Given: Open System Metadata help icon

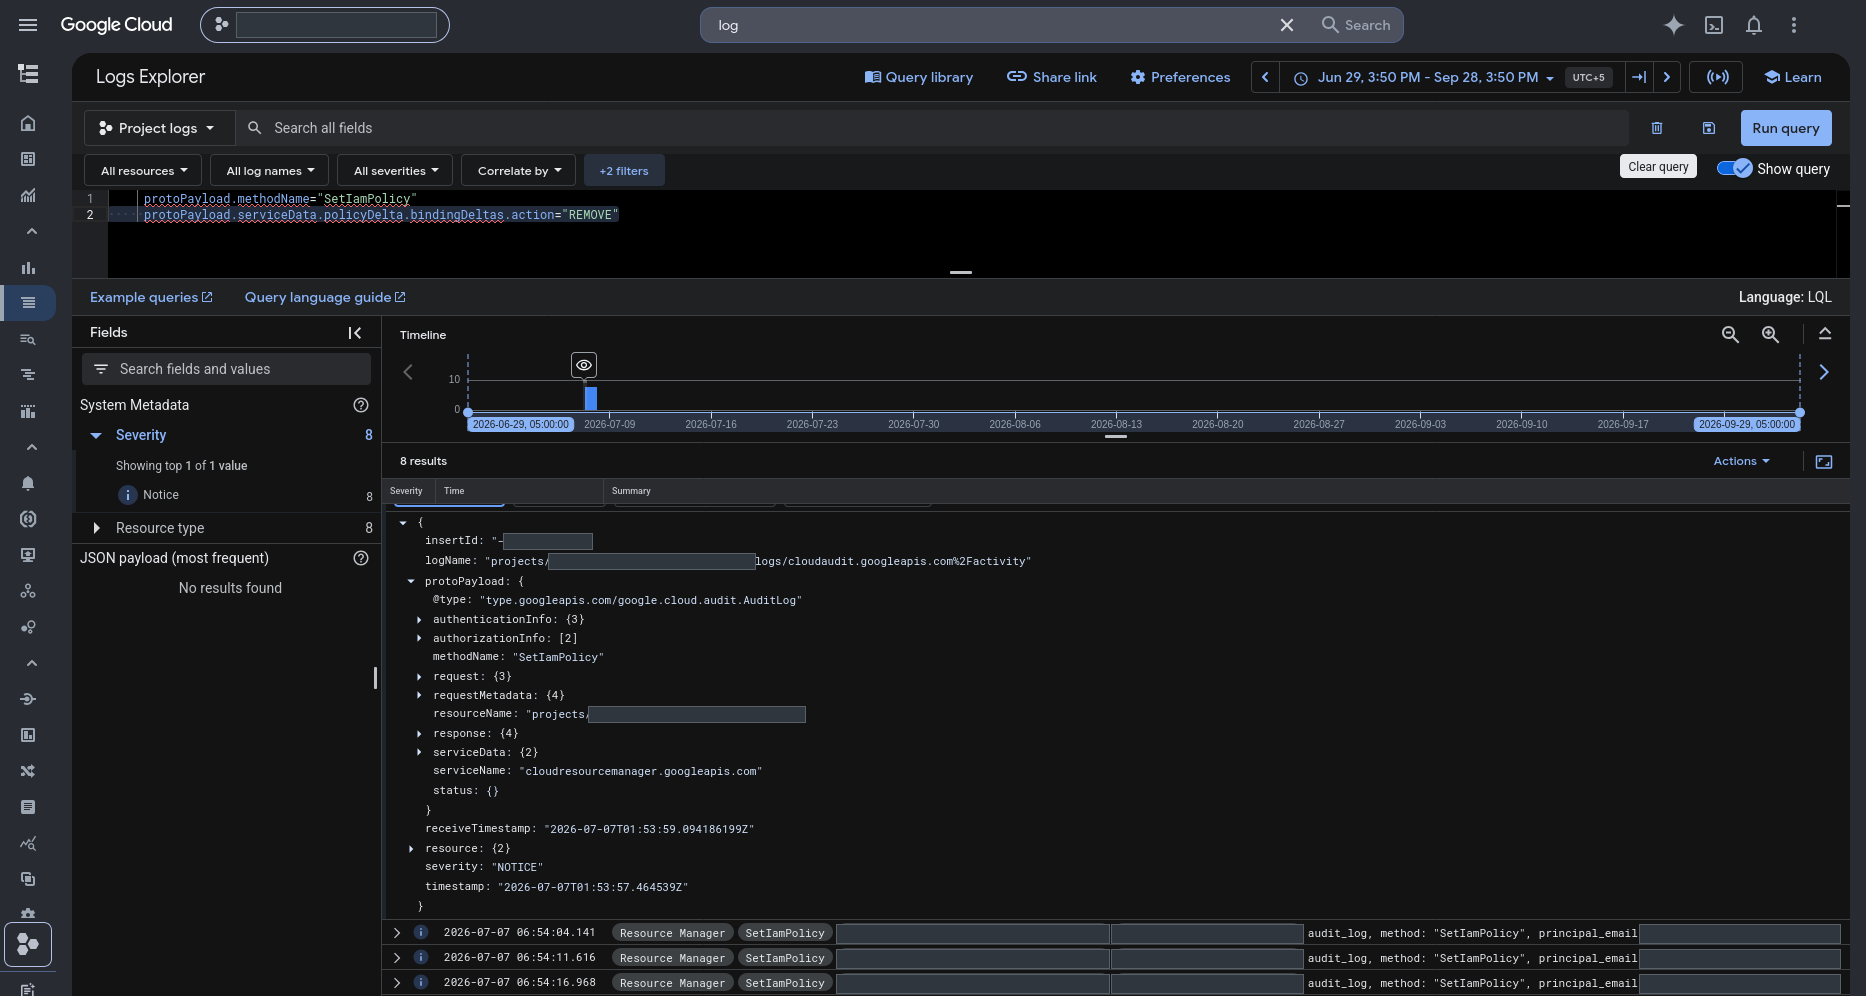Looking at the screenshot, I should (x=361, y=405).
